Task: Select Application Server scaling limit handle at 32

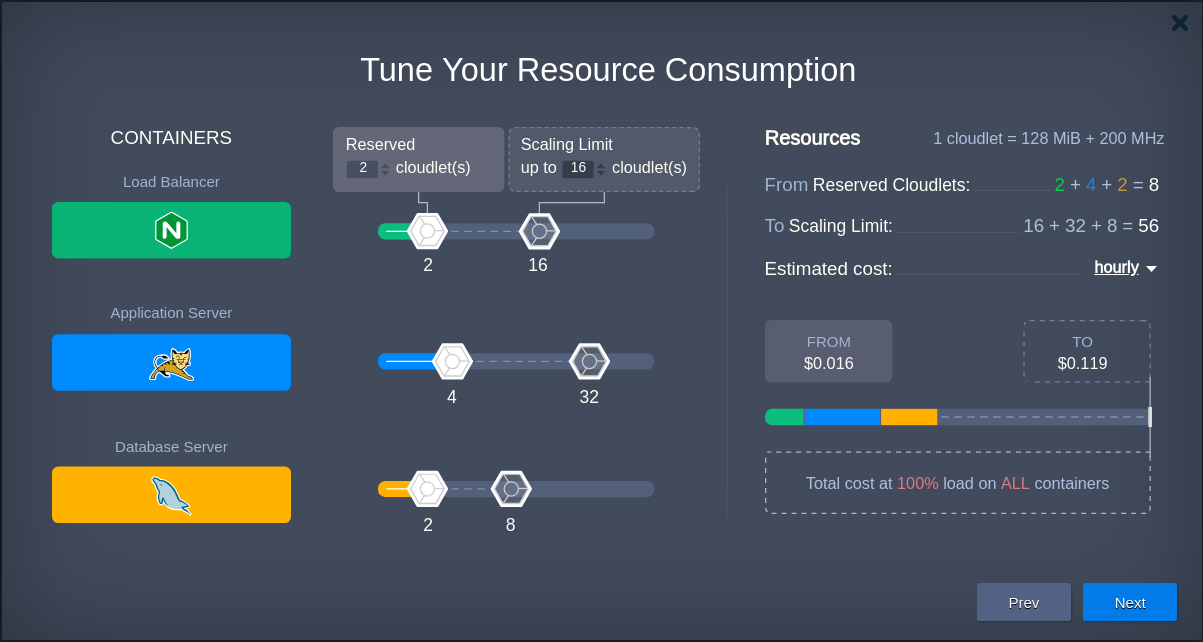Action: click(589, 361)
